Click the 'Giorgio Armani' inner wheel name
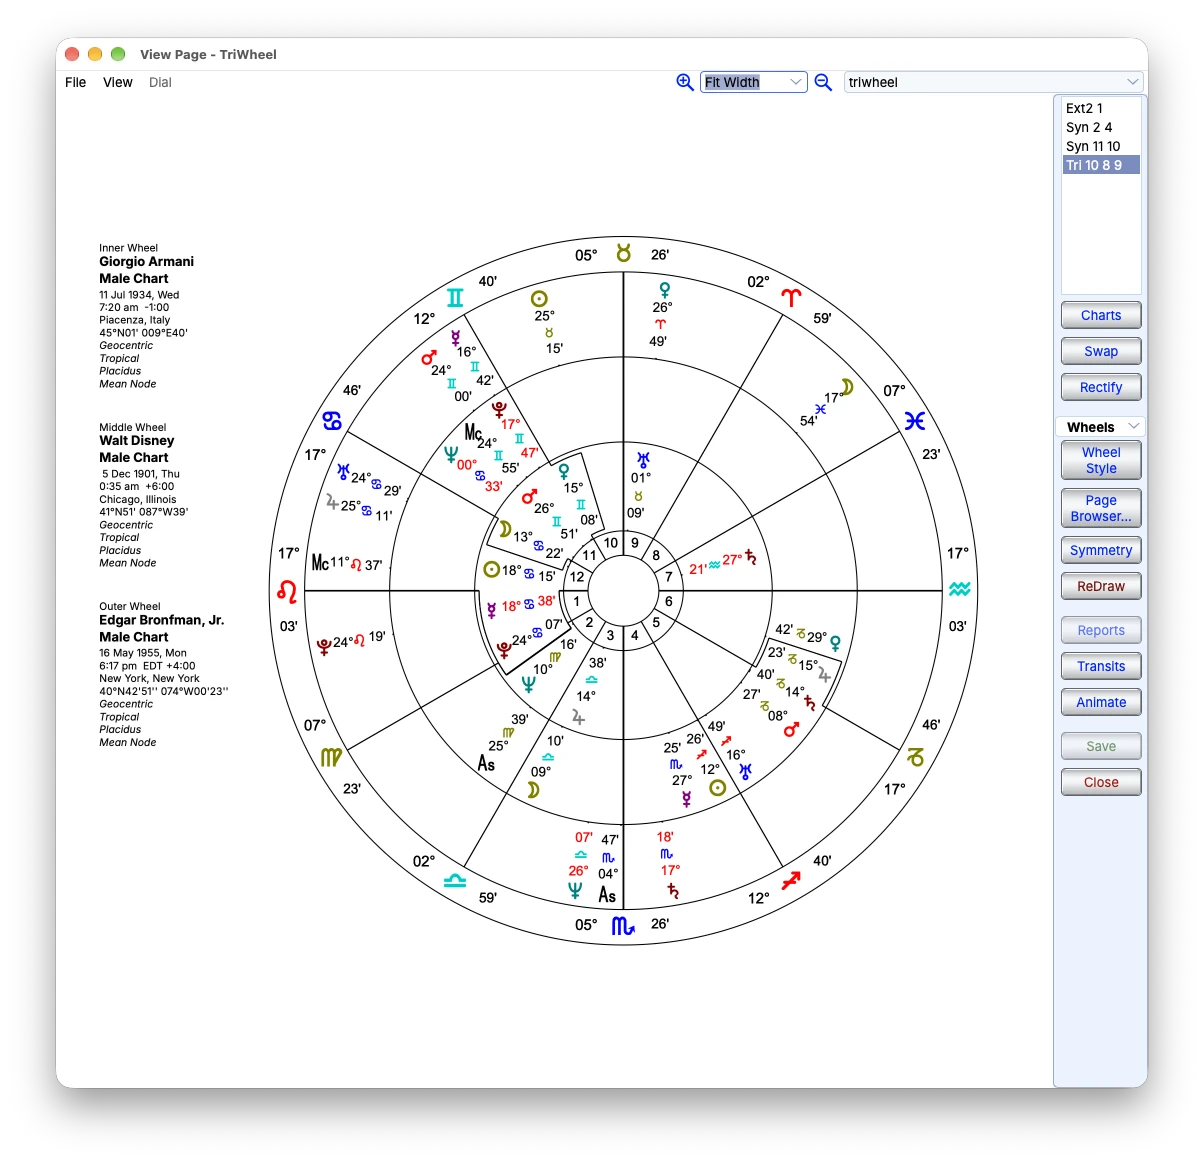1204x1162 pixels. tap(146, 262)
